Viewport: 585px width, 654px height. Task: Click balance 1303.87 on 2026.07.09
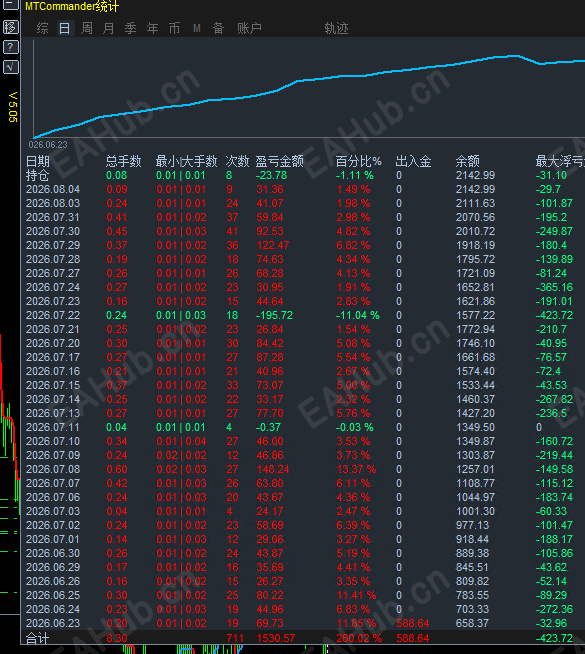(475, 455)
